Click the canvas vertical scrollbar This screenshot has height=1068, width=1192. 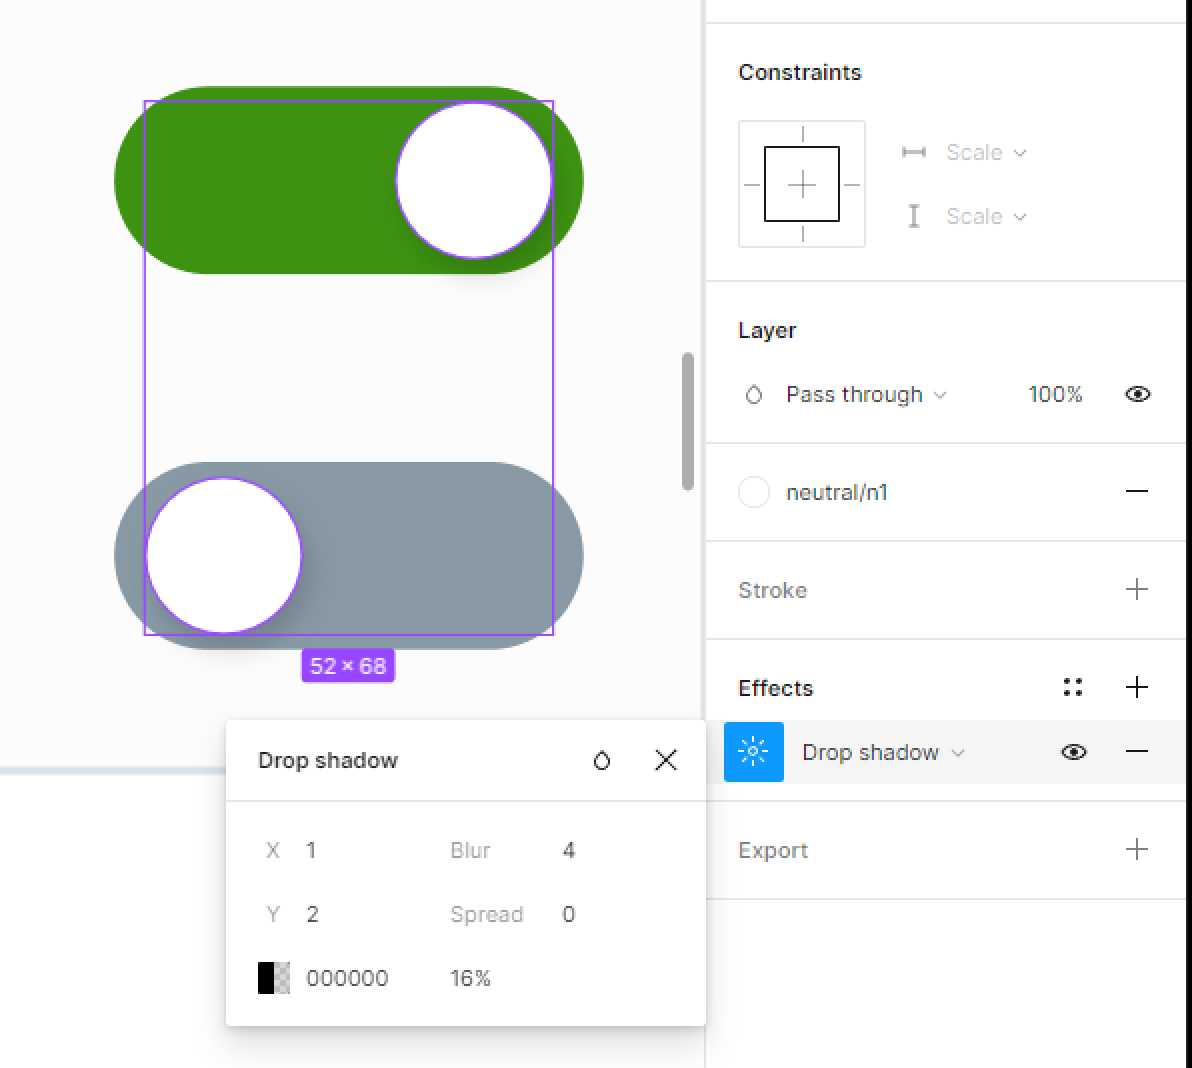(687, 421)
